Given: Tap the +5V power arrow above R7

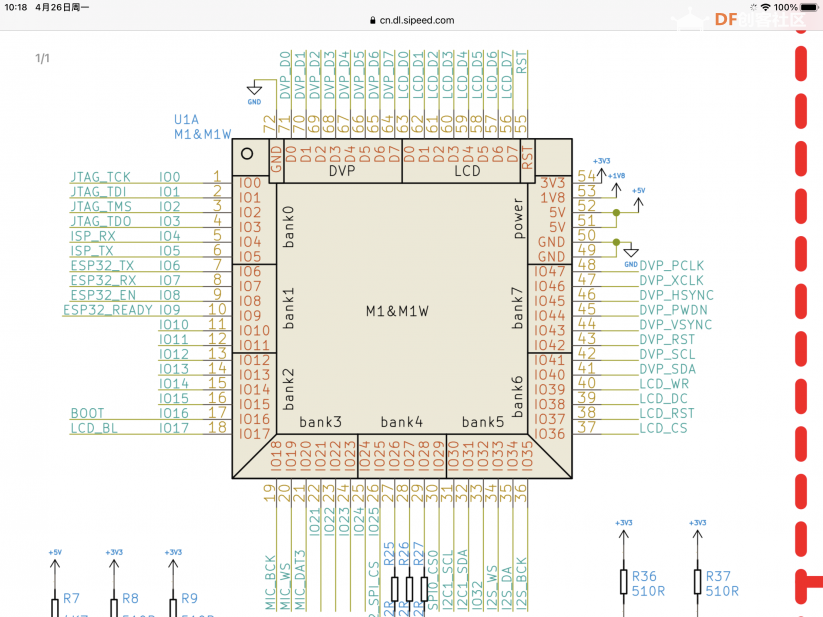Looking at the screenshot, I should (55, 561).
